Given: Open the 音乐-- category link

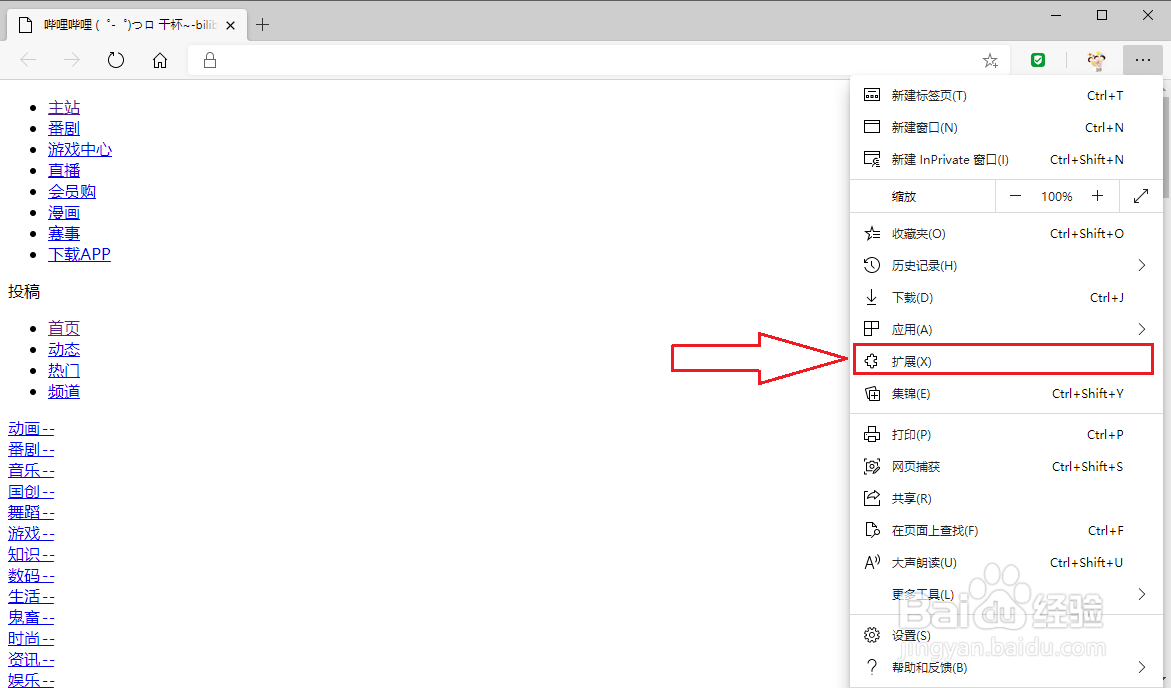Looking at the screenshot, I should coord(31,471).
